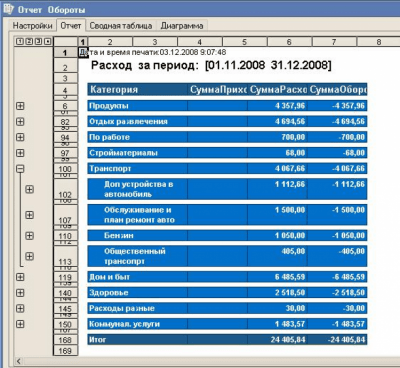Select column header 2
This screenshot has width=400, height=368.
[x=110, y=42]
